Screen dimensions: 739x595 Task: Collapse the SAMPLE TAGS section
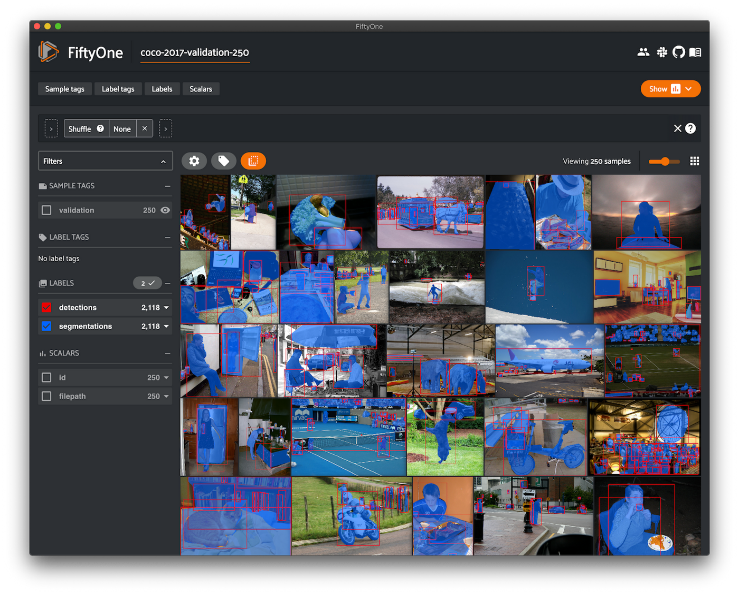167,186
